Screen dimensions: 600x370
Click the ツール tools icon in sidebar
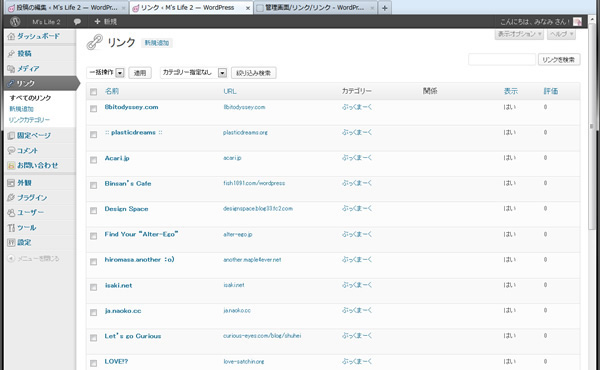tap(11, 228)
